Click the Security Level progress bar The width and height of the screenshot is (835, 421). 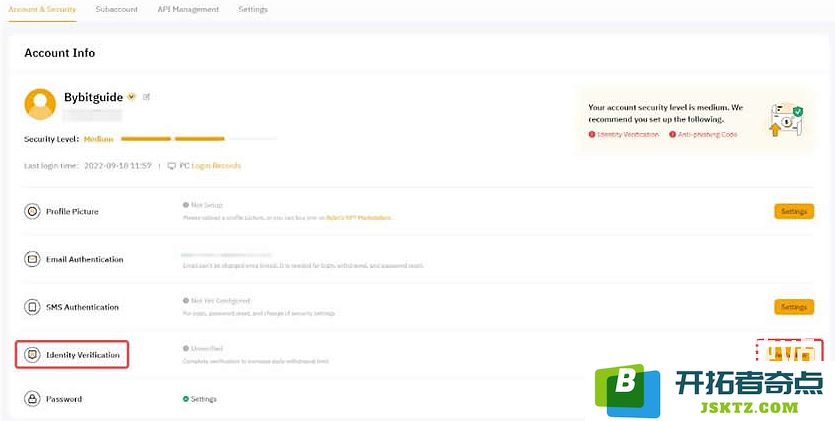coord(199,139)
